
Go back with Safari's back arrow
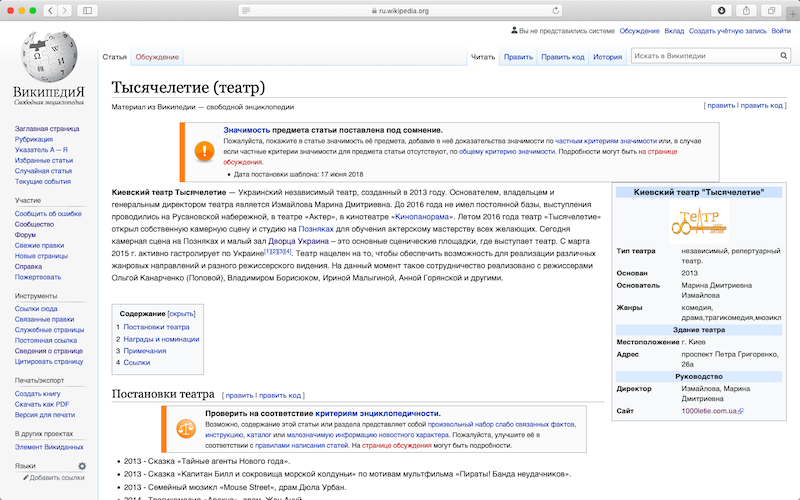[x=50, y=10]
